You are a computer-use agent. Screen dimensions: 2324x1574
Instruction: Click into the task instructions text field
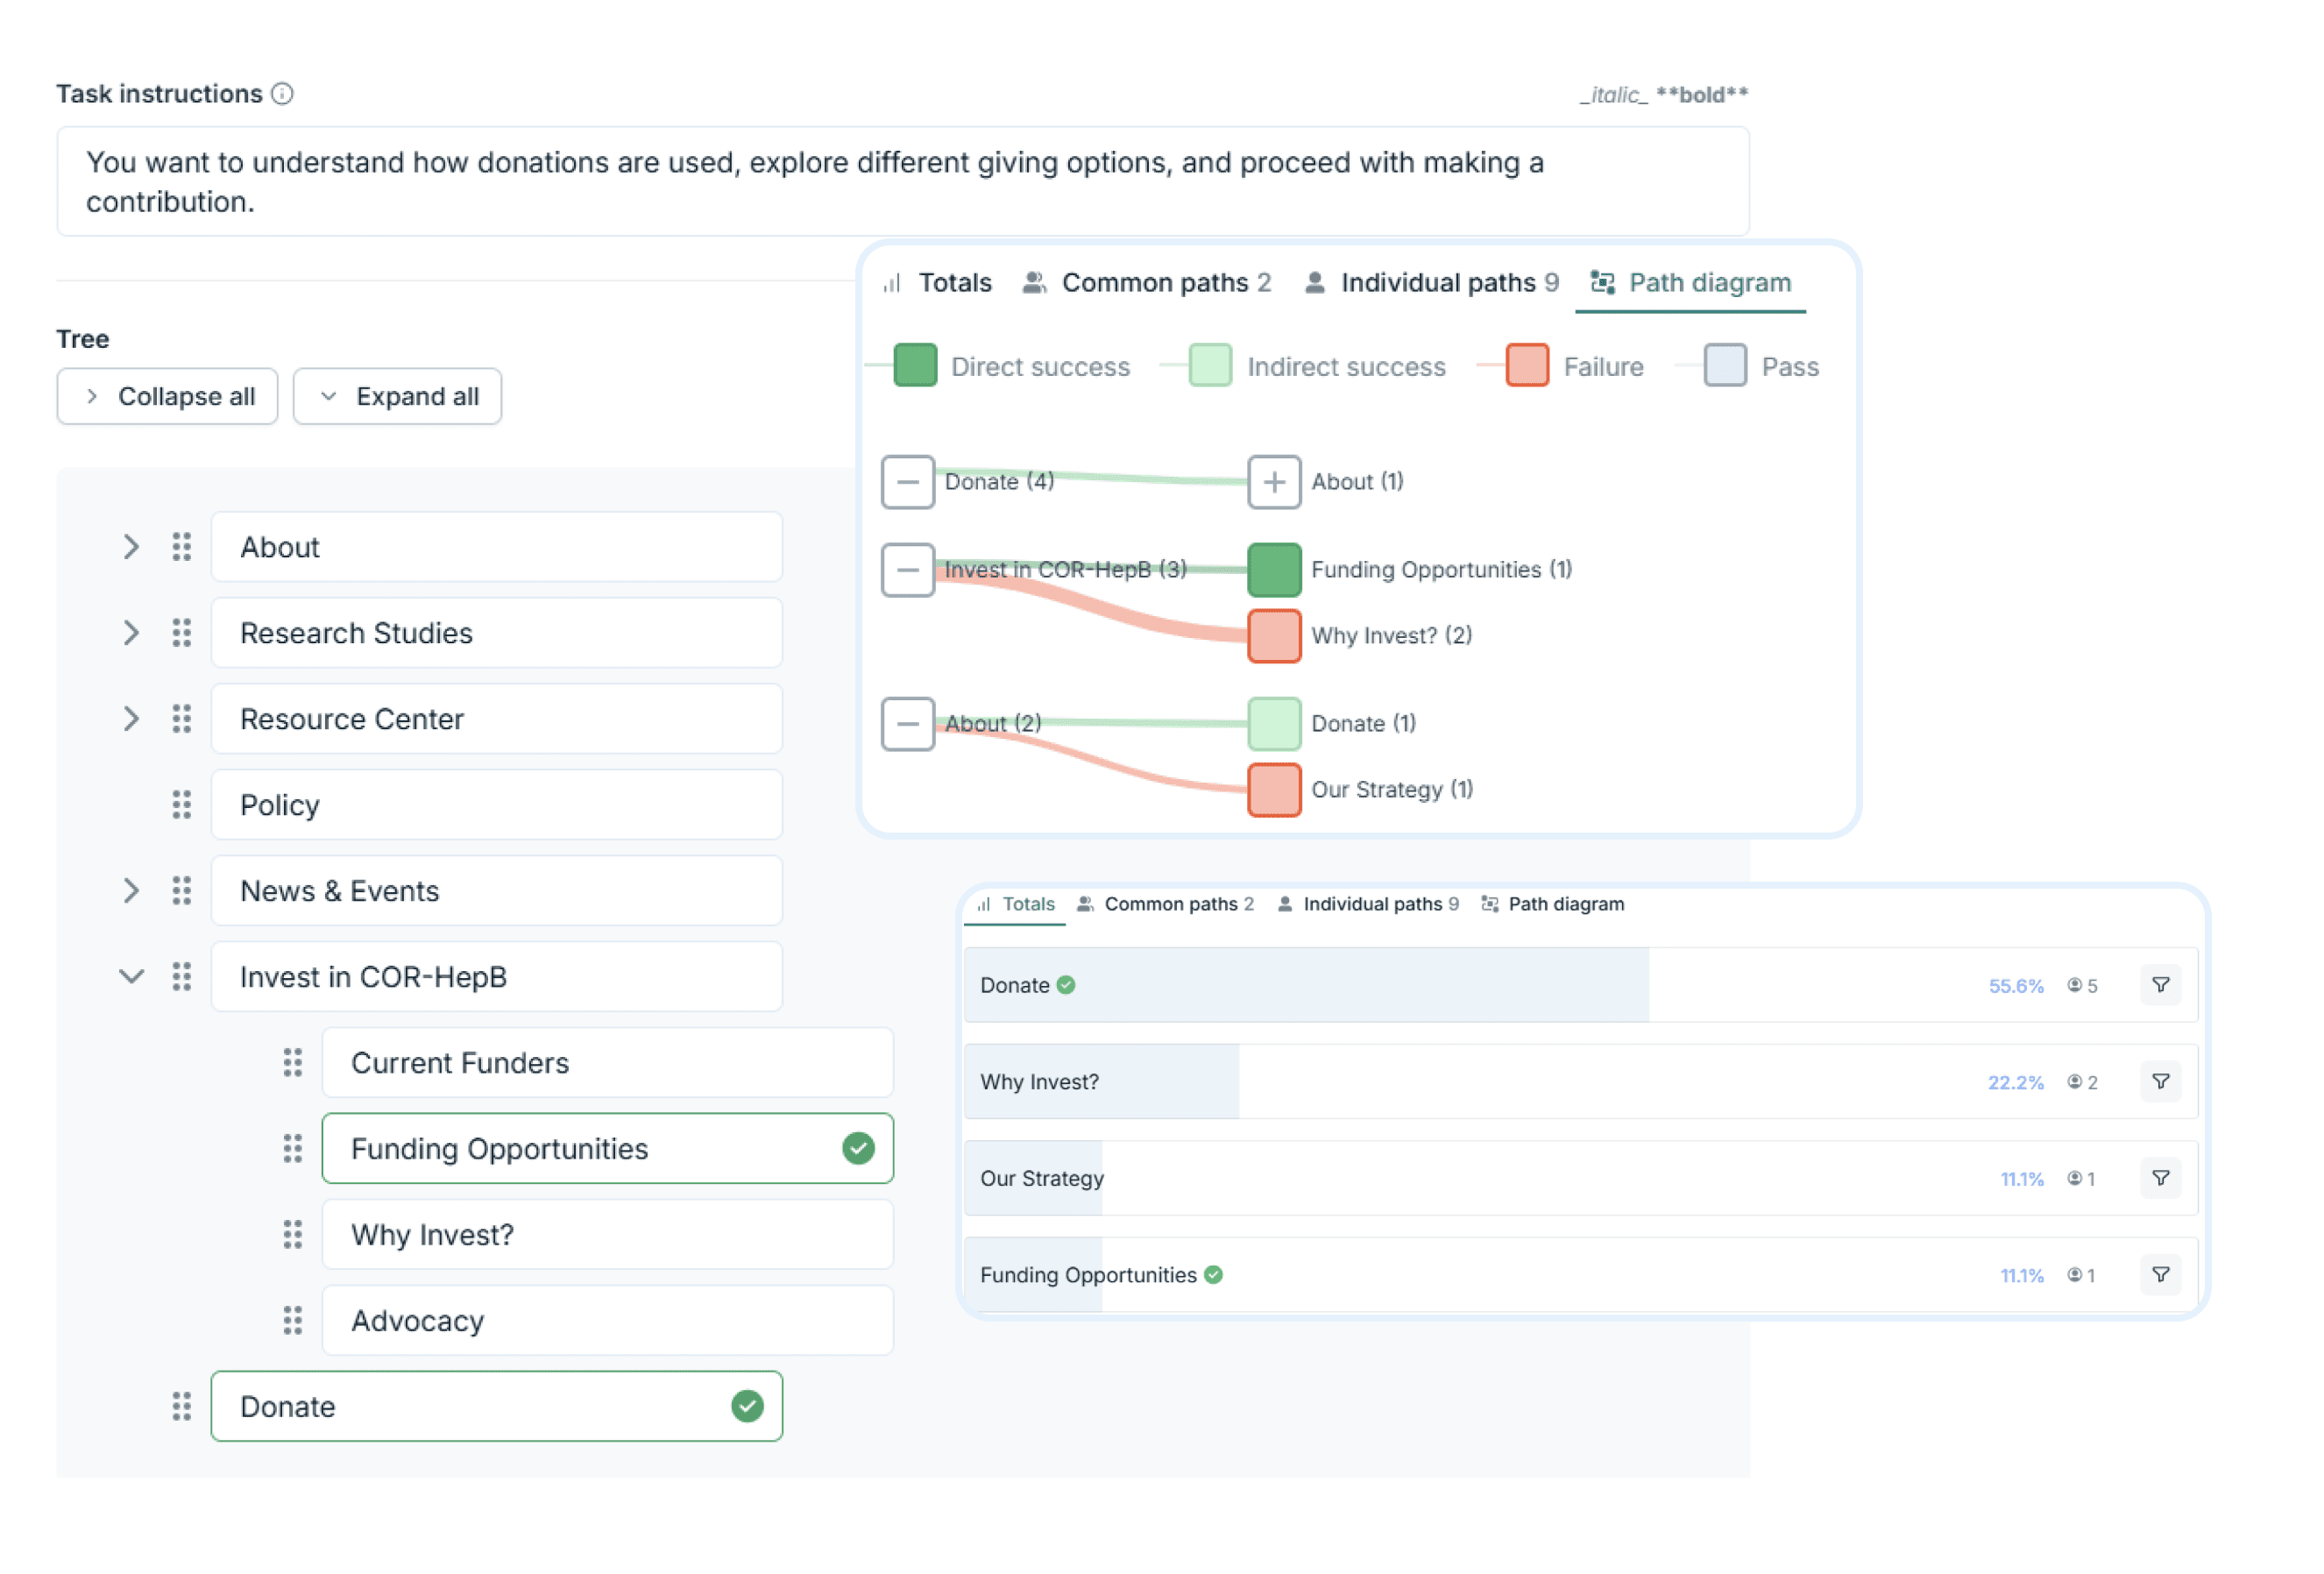click(902, 182)
